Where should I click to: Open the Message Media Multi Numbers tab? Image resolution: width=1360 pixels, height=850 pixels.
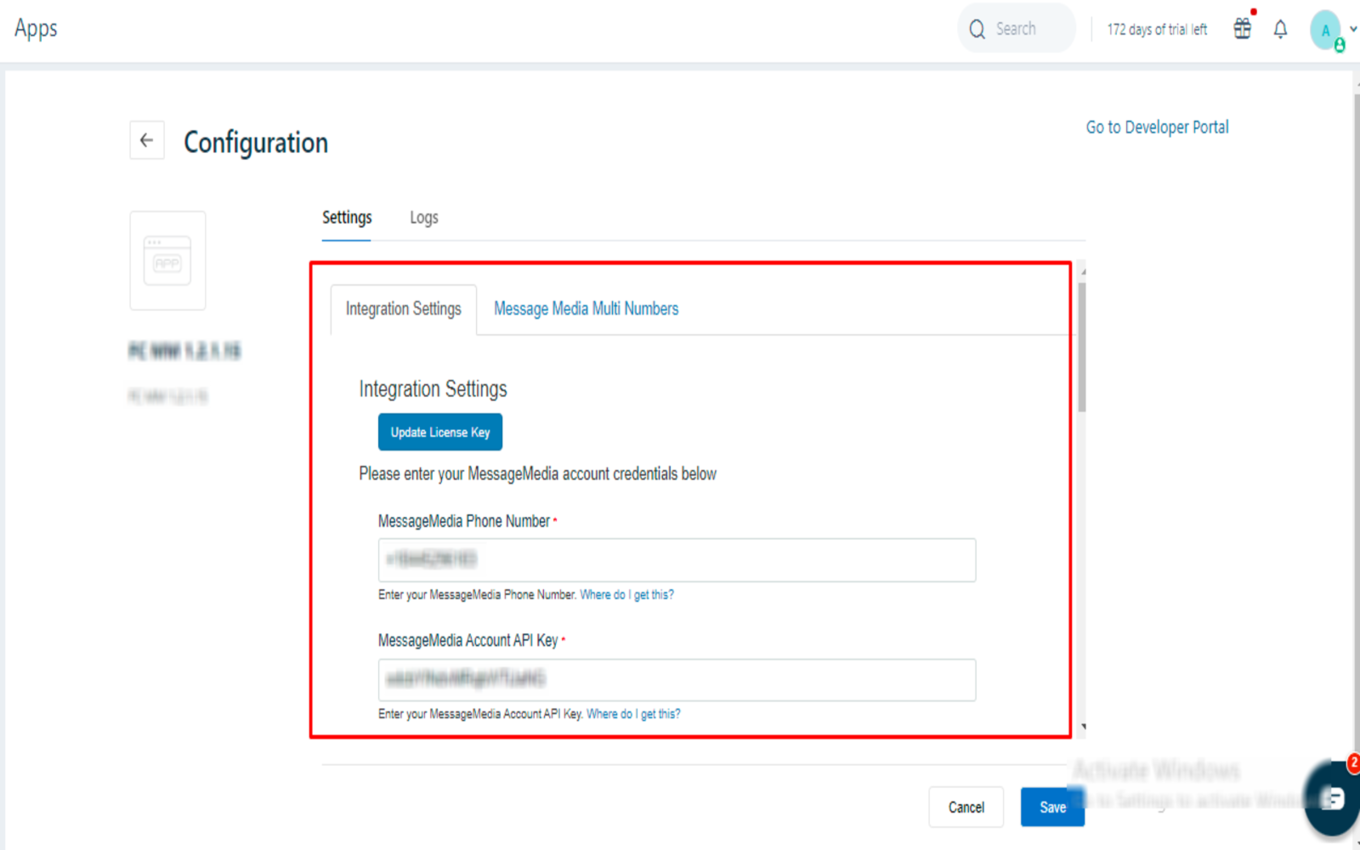586,309
